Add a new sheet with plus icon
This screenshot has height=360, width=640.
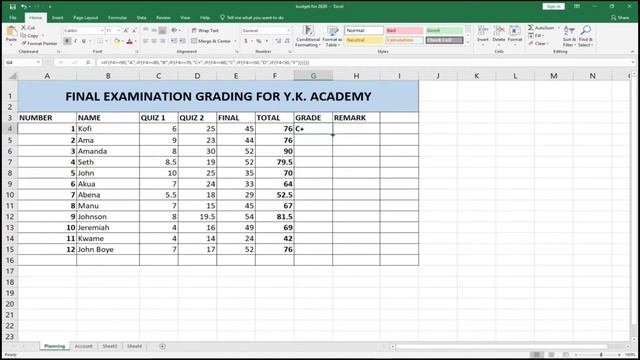pyautogui.click(x=162, y=346)
